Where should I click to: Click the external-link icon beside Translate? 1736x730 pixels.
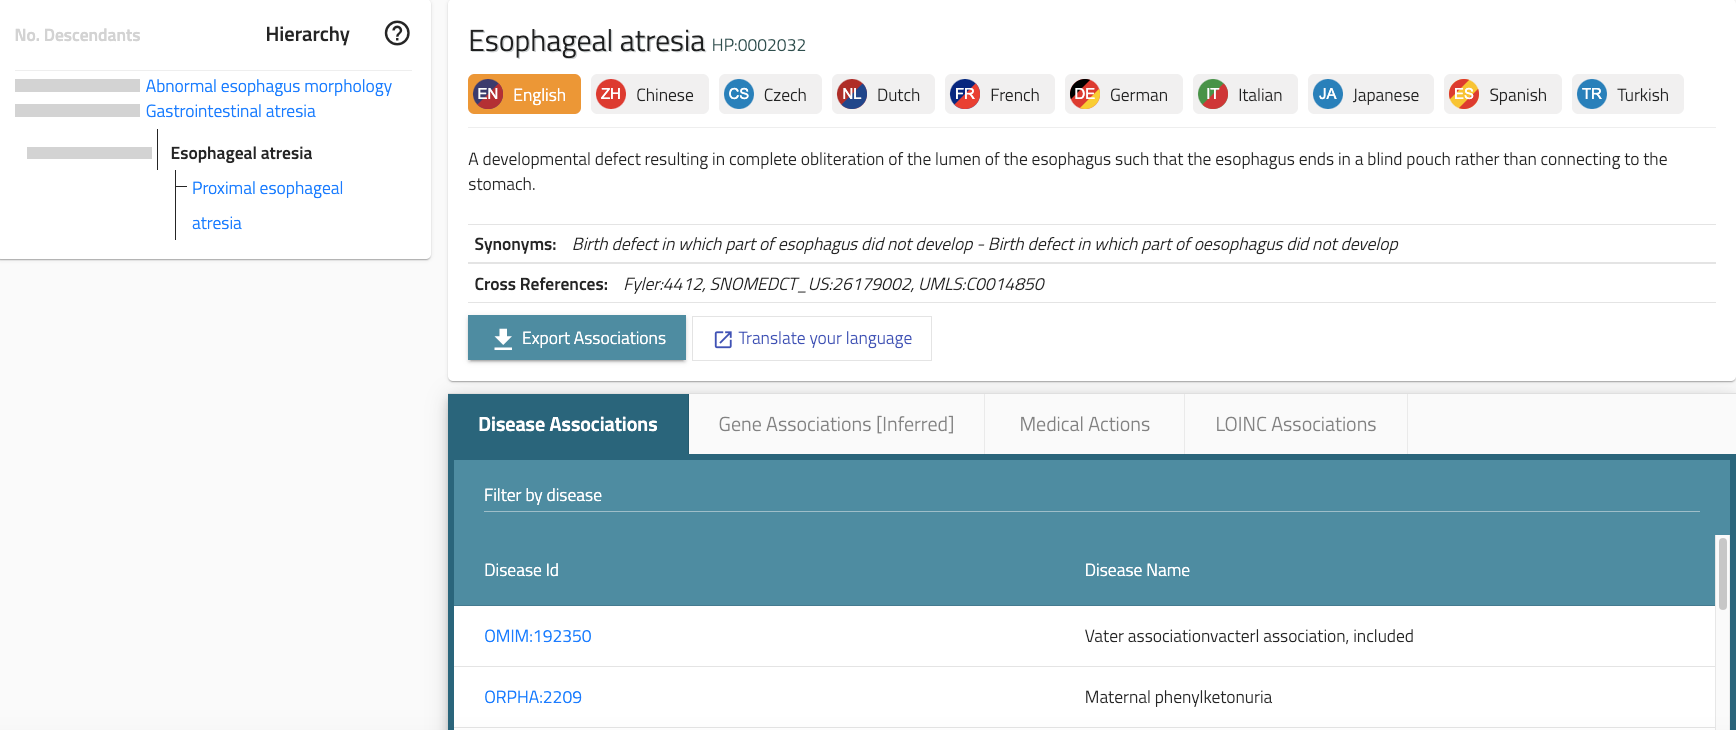pos(723,340)
